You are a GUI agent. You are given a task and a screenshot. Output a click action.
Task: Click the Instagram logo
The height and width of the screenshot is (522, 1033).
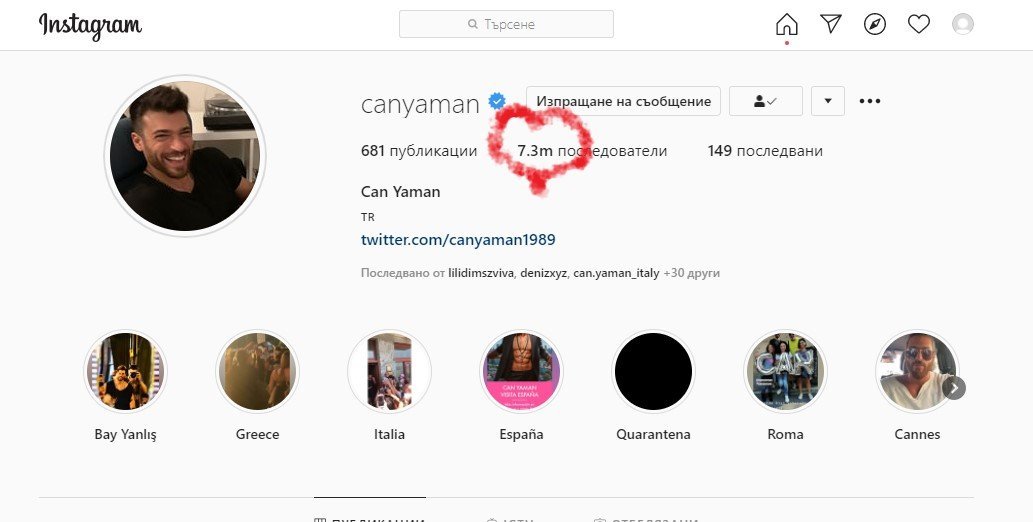click(x=90, y=26)
